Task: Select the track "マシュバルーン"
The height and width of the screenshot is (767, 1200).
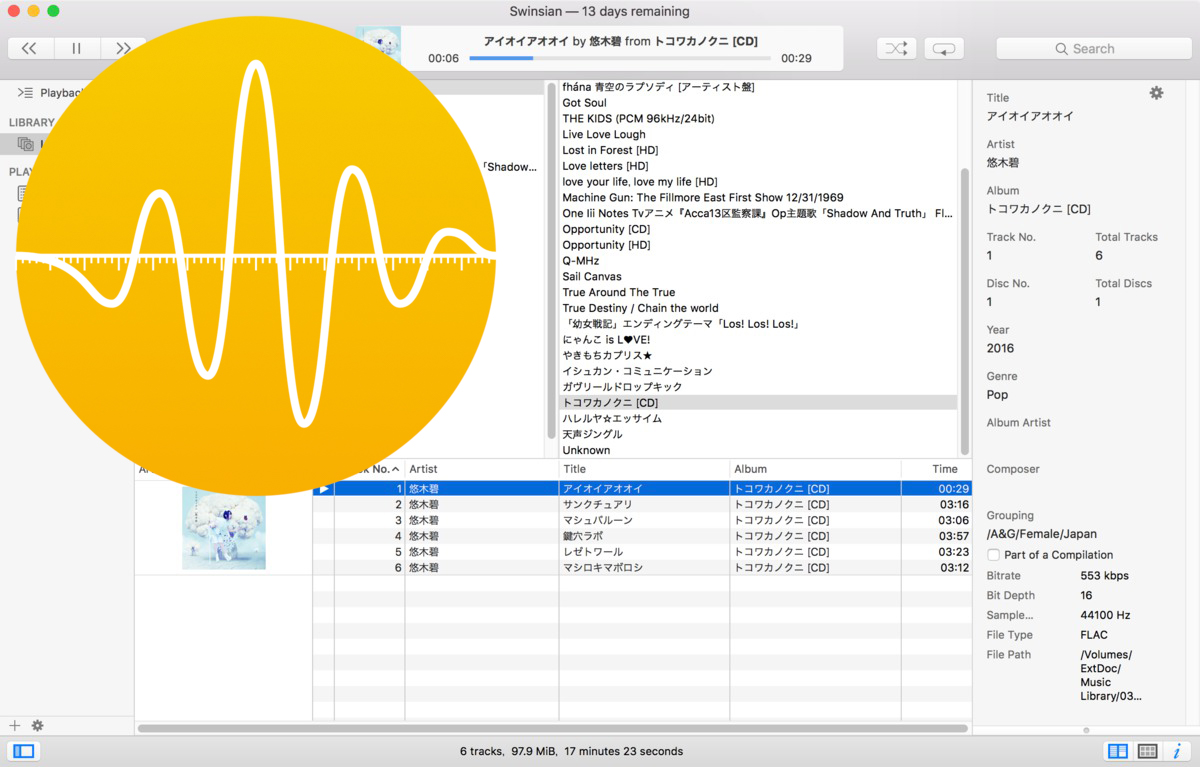Action: coord(598,521)
